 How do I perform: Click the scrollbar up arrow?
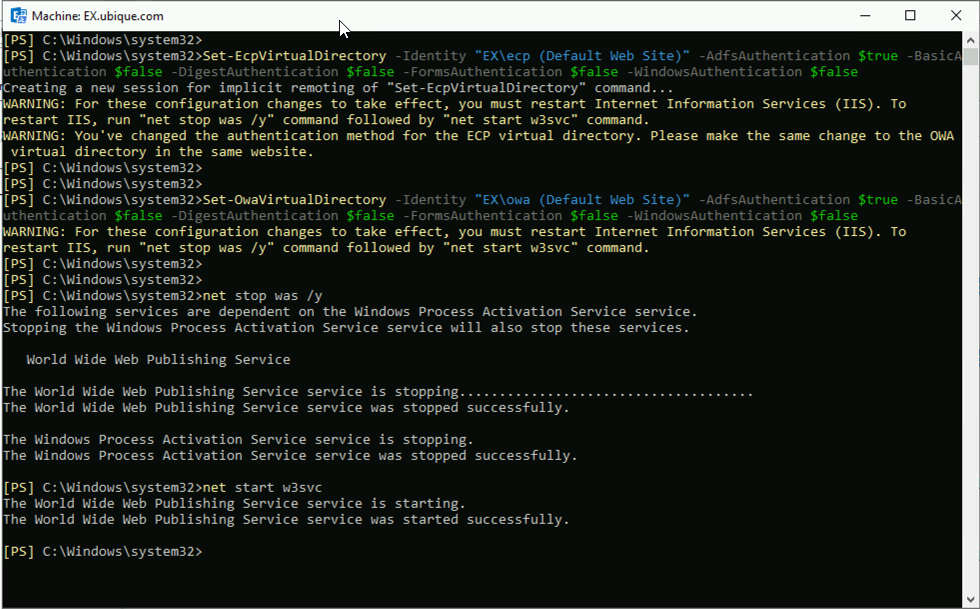[970, 39]
